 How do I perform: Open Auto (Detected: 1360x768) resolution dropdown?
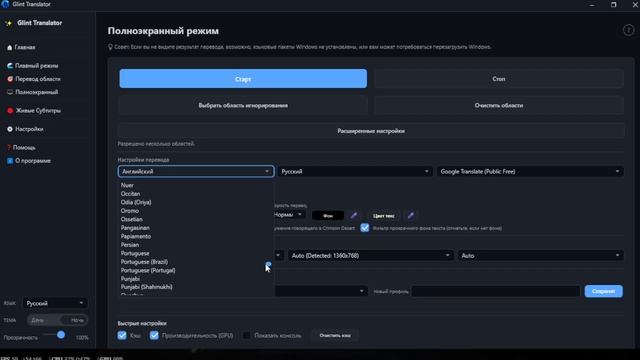370,256
